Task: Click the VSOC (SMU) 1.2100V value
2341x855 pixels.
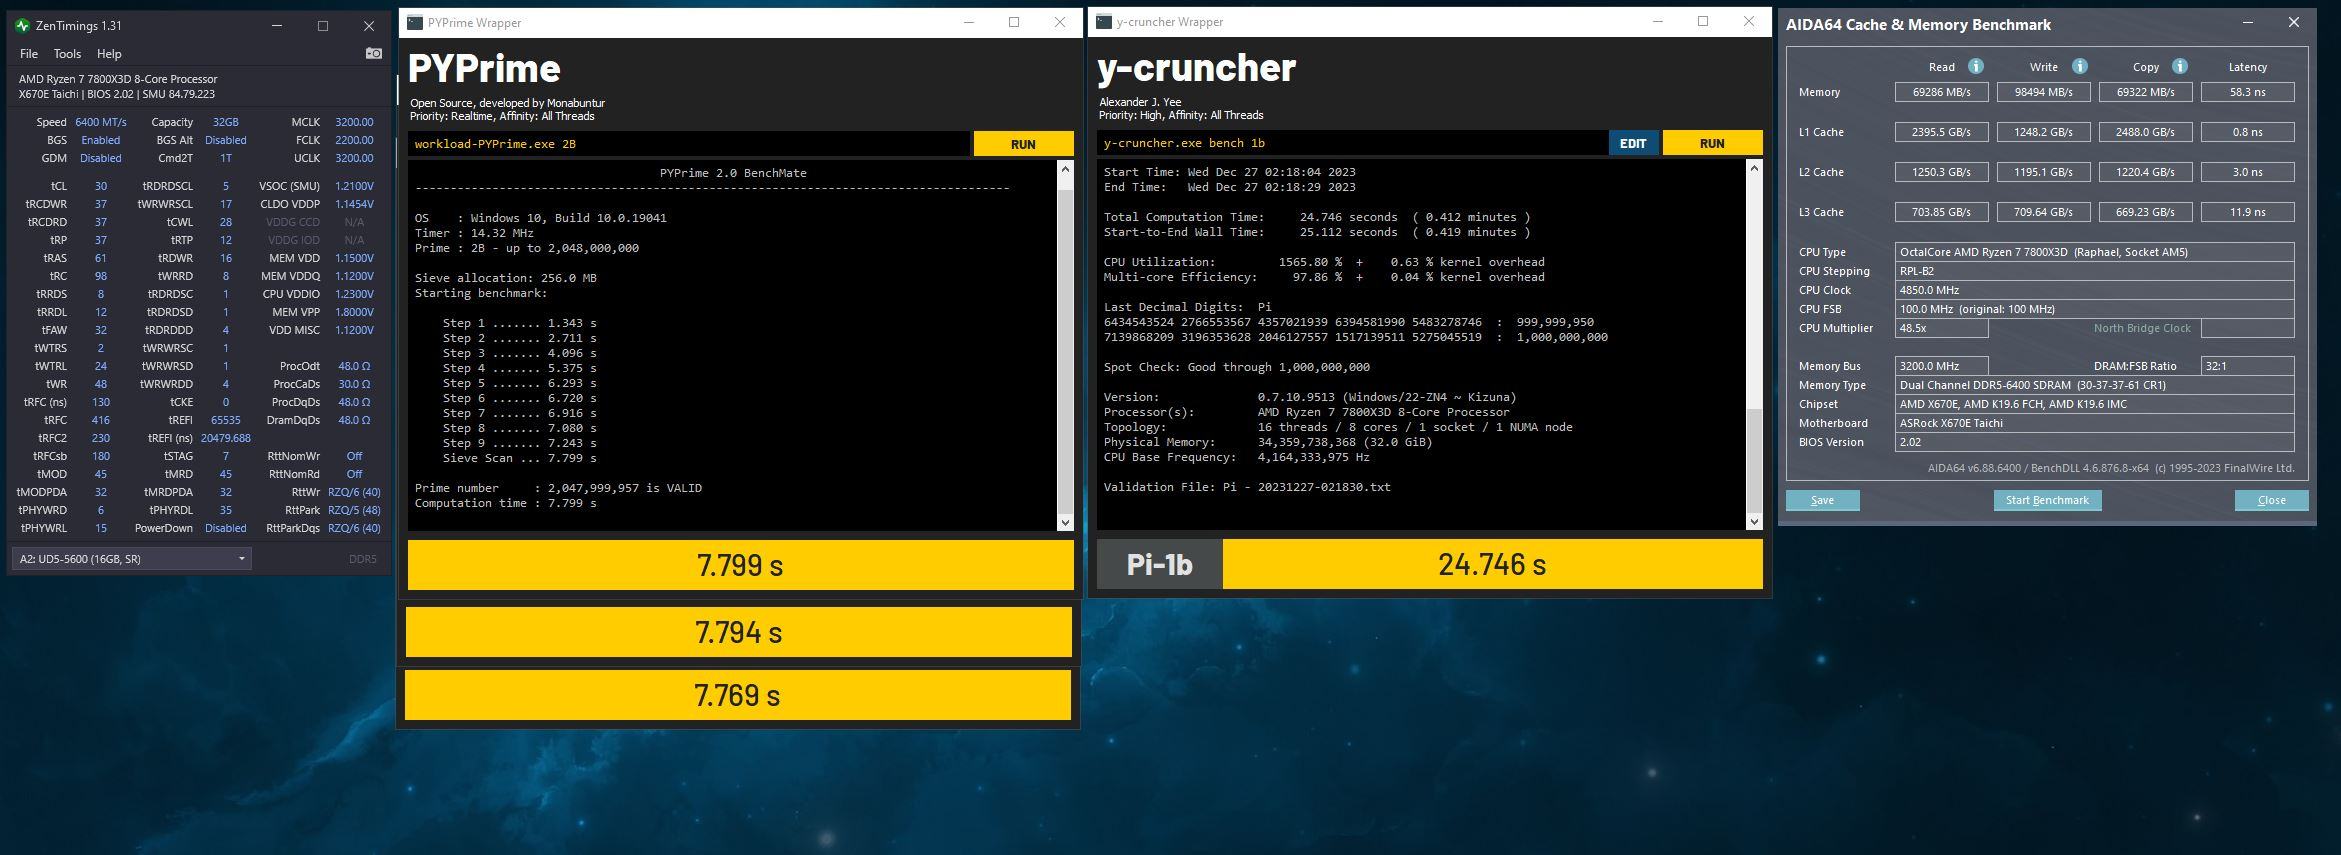Action: coord(354,186)
